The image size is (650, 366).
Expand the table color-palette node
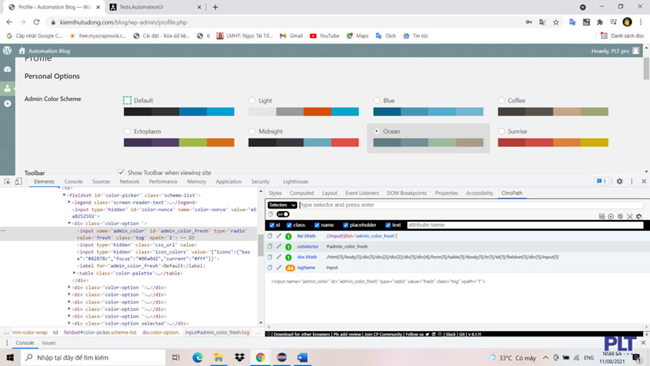coord(74,273)
